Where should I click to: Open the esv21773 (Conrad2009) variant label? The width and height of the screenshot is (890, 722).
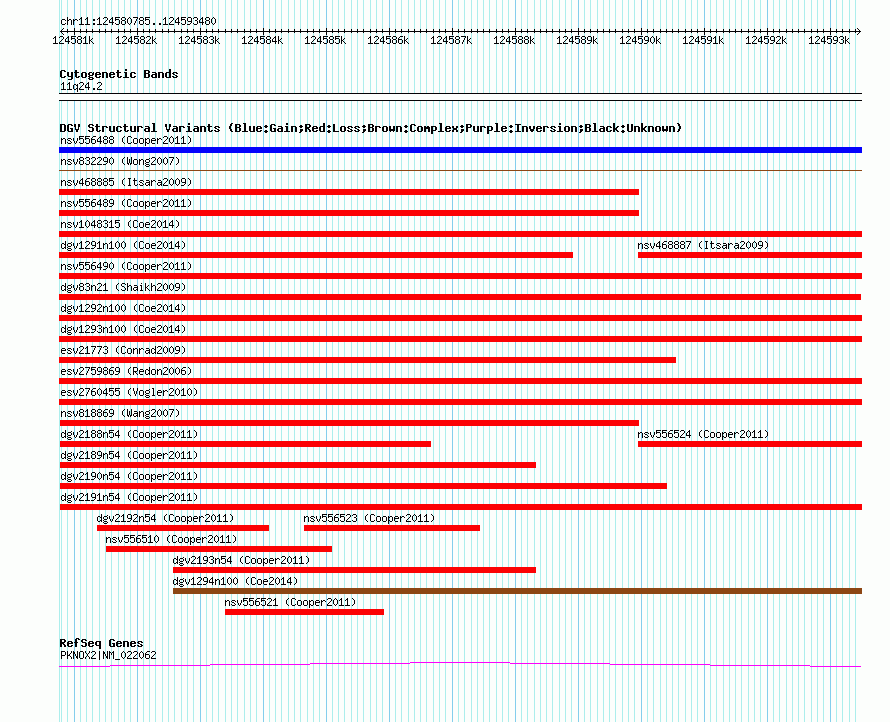(x=123, y=350)
